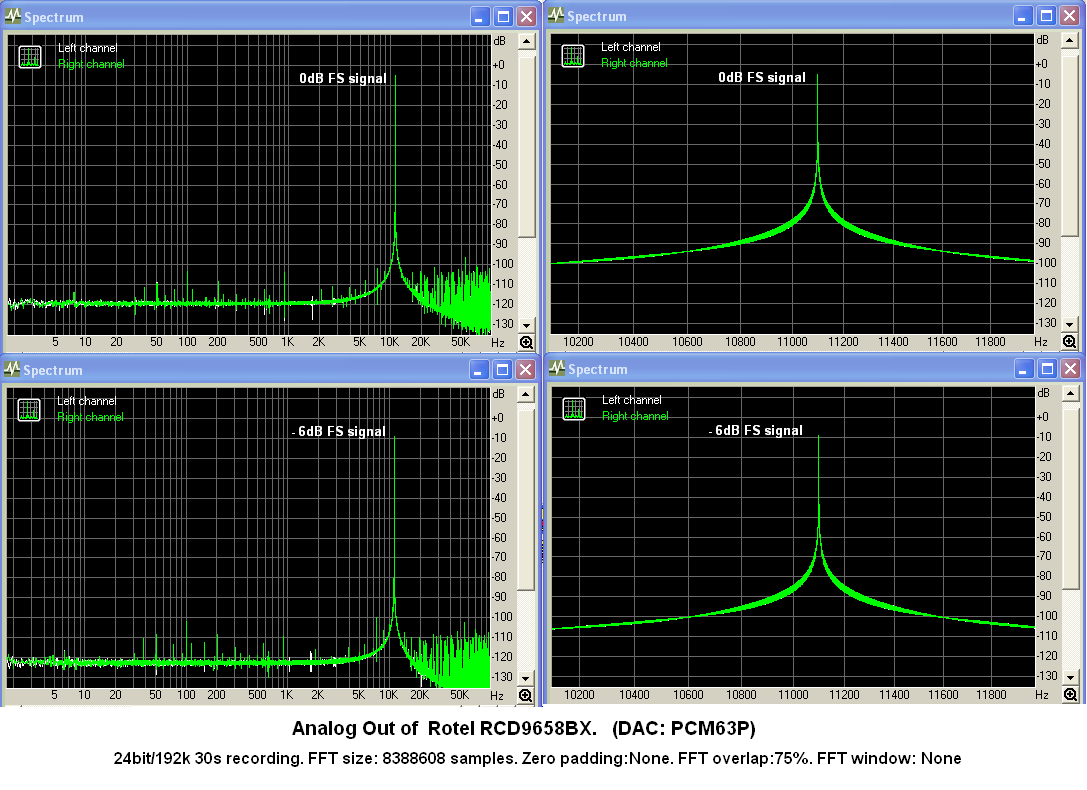Image resolution: width=1087 pixels, height=790 pixels.
Task: Minimize the 0dB FS 10200–11800 Hz Spectrum window
Action: [1023, 16]
